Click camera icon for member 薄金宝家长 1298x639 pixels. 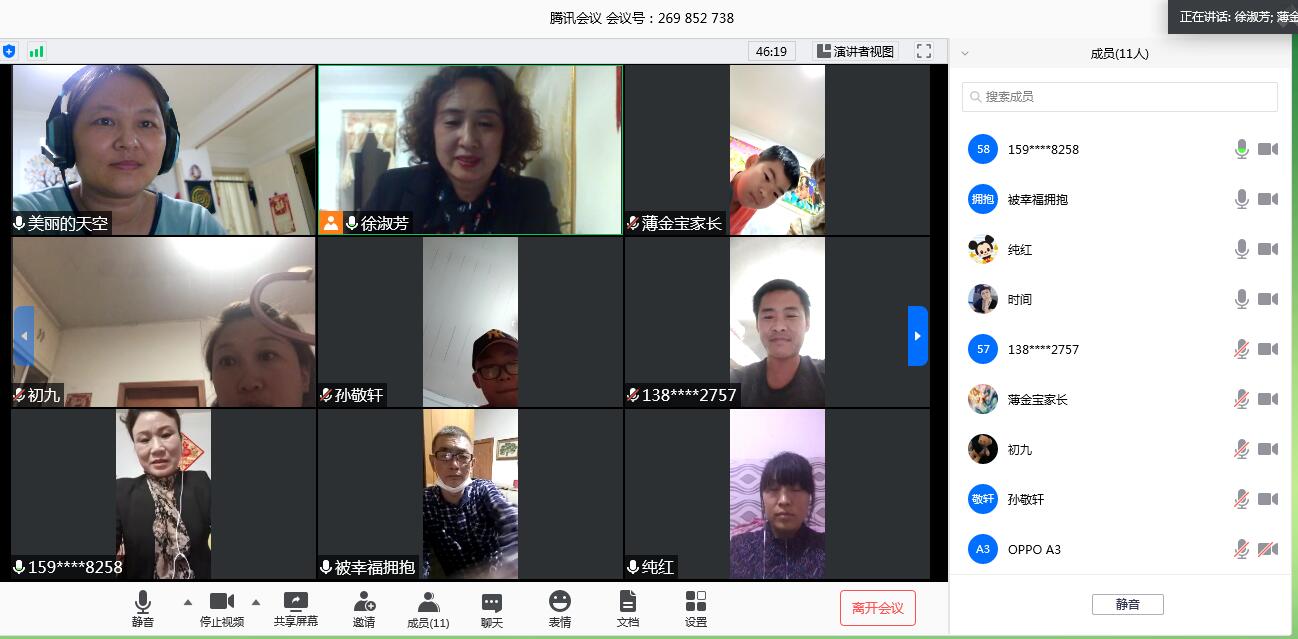pyautogui.click(x=1268, y=399)
